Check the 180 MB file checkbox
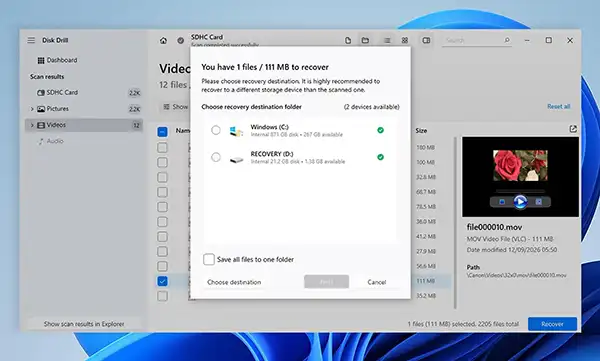Viewport: 600px width, 361px height. coord(162,147)
